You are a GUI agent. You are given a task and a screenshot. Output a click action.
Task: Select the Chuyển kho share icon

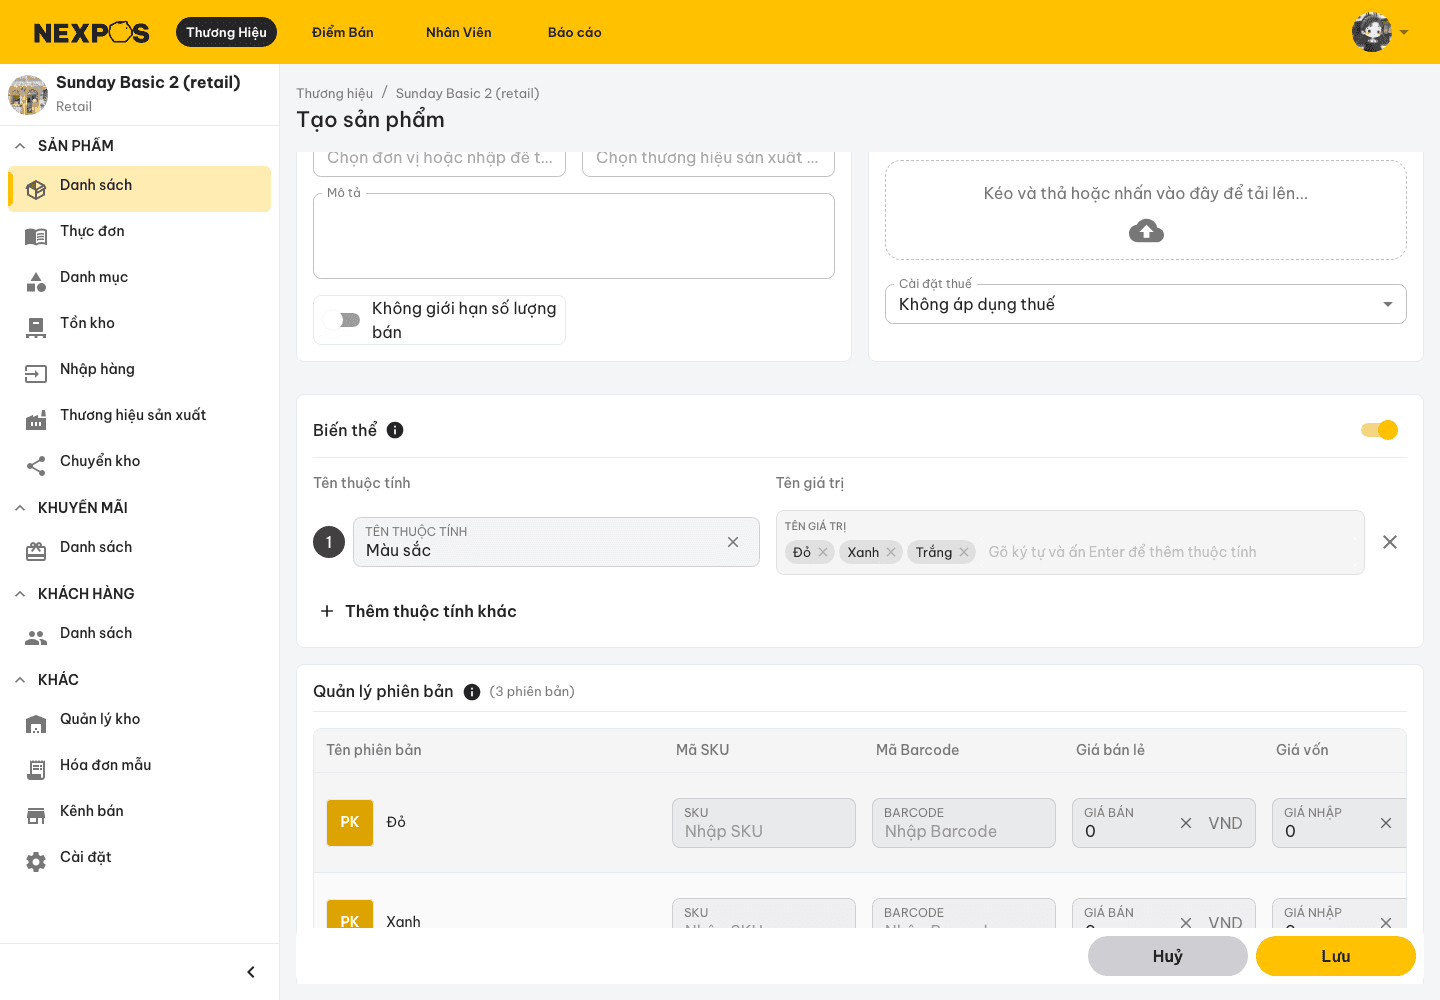(36, 465)
